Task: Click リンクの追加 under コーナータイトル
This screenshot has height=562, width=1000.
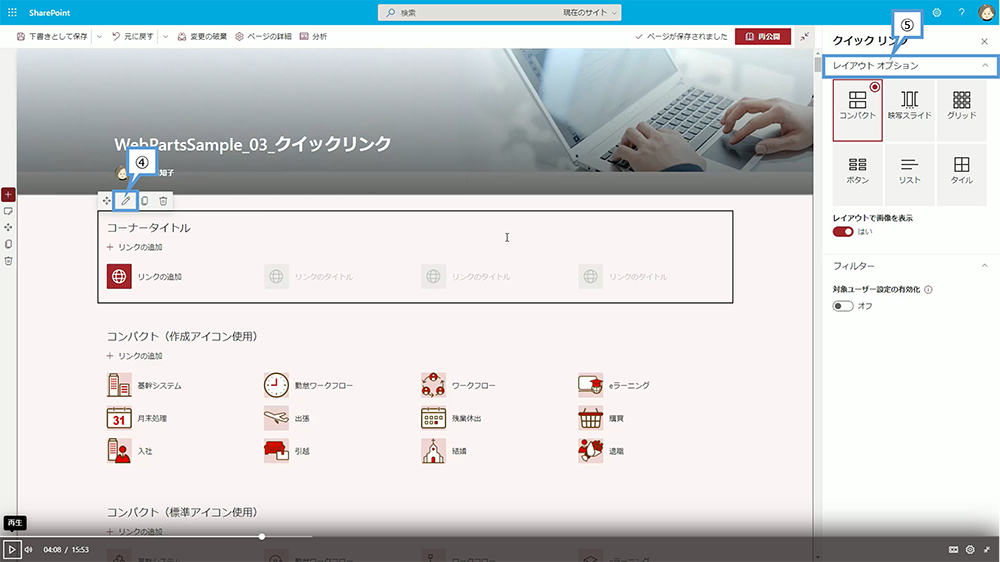Action: (135, 247)
